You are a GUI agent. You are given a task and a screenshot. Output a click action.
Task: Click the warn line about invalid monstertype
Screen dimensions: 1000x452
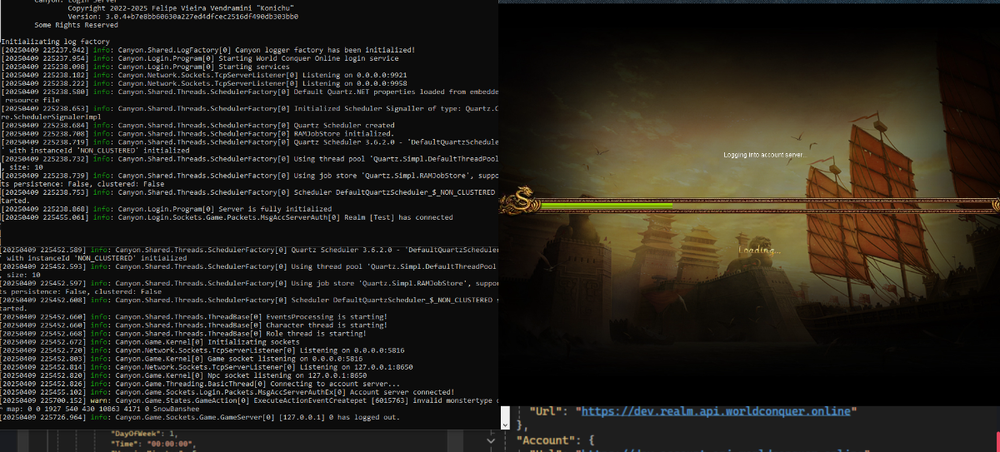pos(300,400)
